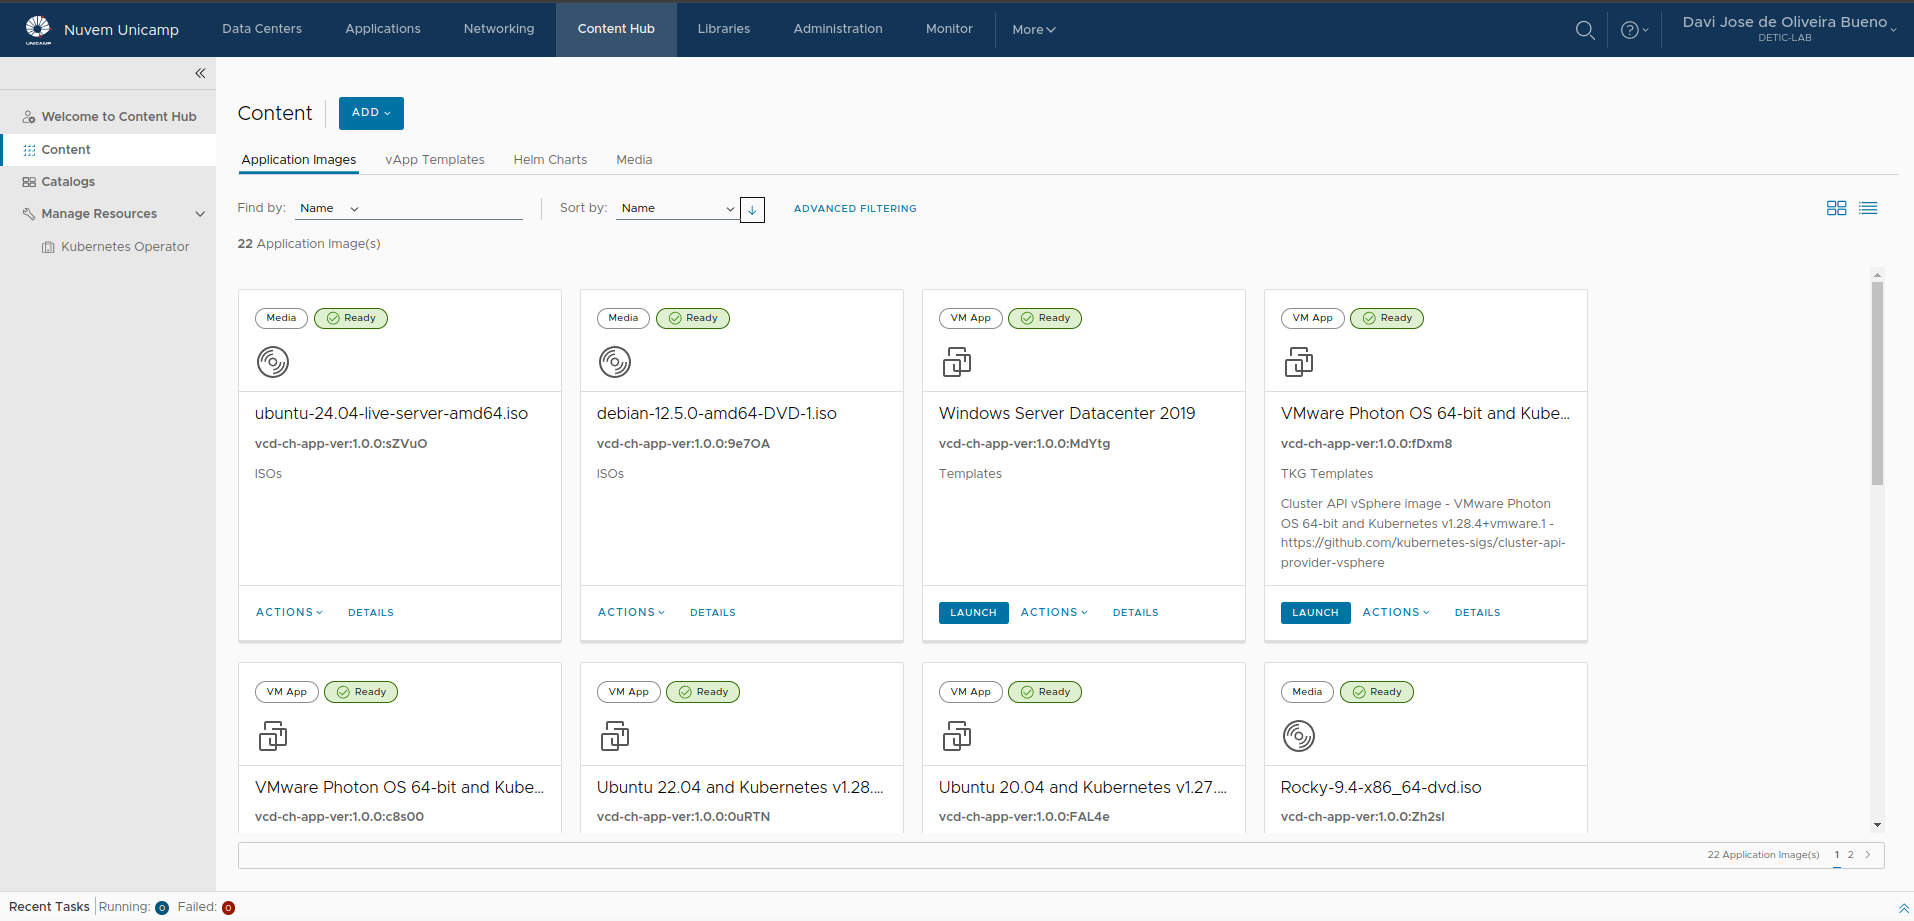Click Ubuntu 22.04 and Kubernetes v1.28 title
The image size is (1914, 921).
[x=740, y=788]
